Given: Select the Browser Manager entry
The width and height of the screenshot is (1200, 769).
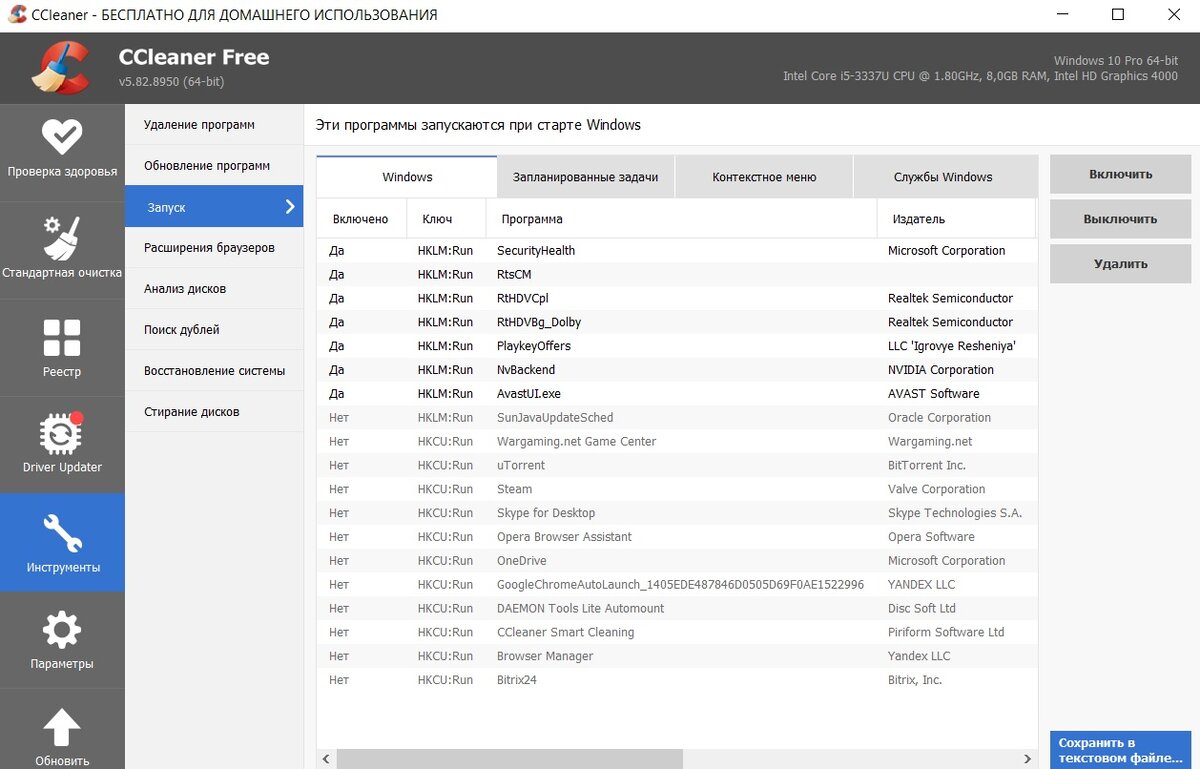Looking at the screenshot, I should pyautogui.click(x=677, y=656).
